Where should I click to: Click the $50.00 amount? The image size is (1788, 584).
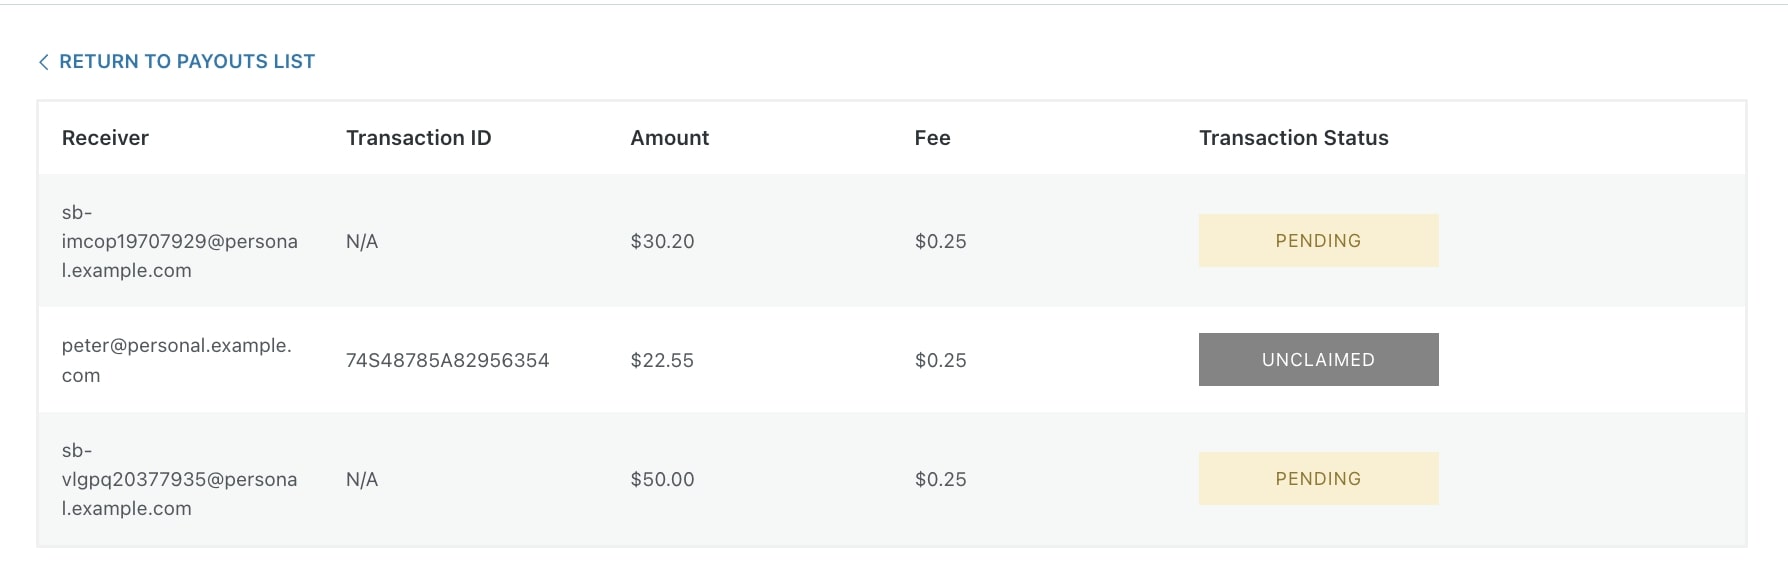[662, 479]
